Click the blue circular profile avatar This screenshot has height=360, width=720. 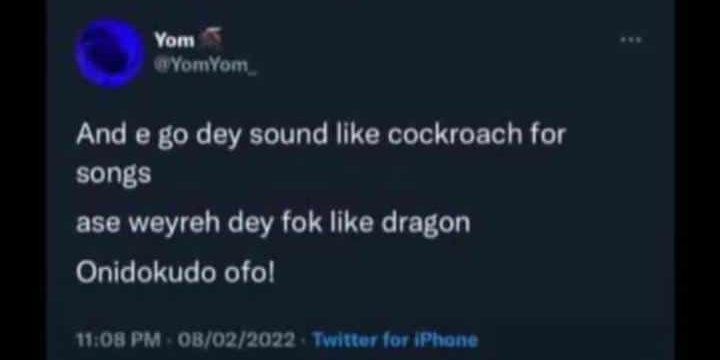tap(110, 52)
